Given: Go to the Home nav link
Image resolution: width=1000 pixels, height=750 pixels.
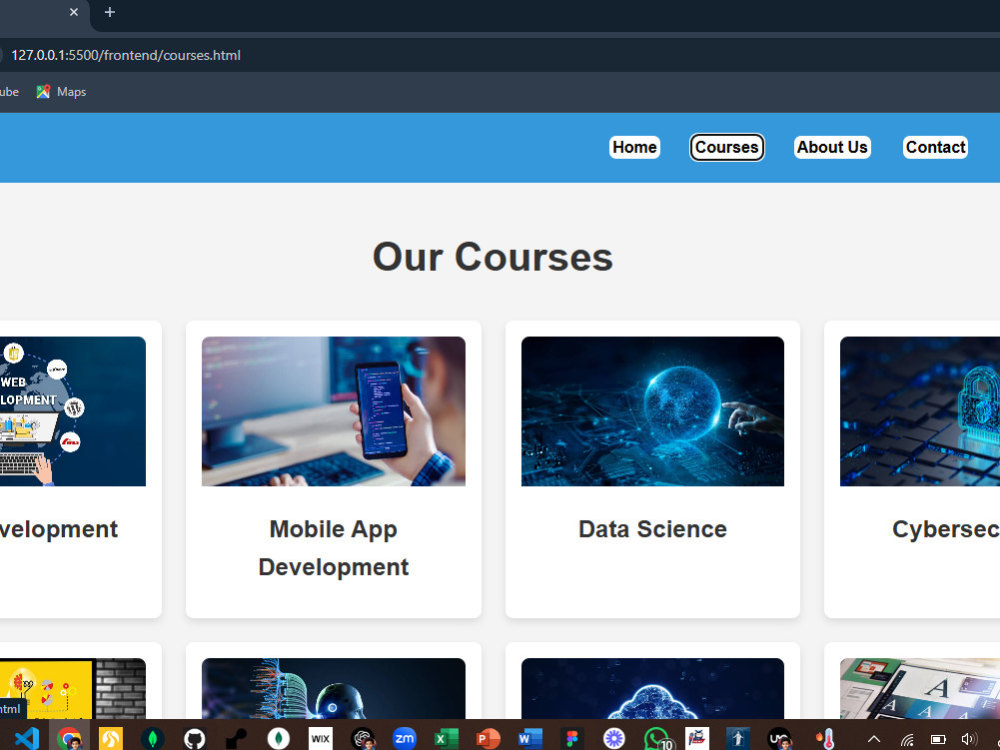Looking at the screenshot, I should click(x=635, y=147).
